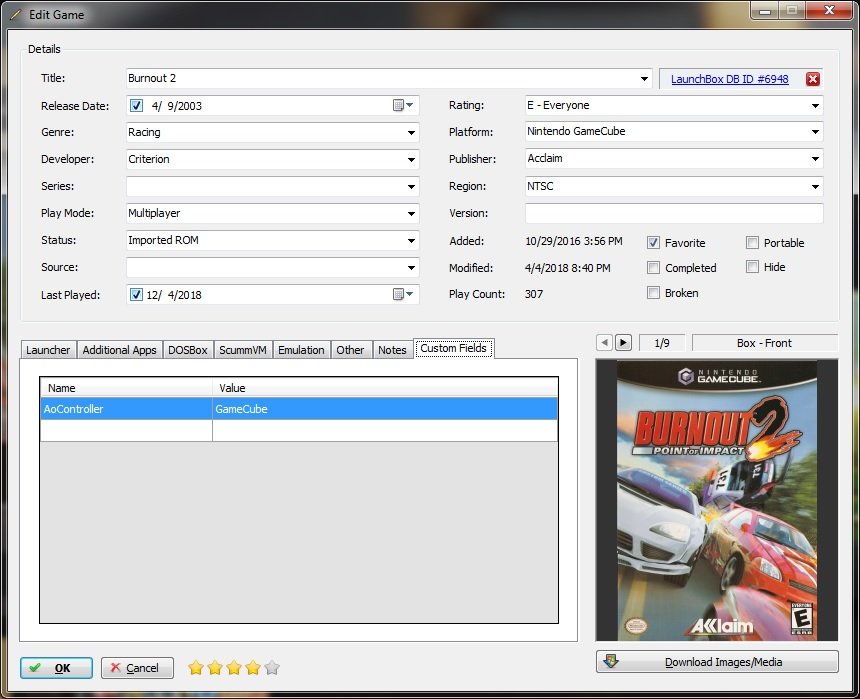The width and height of the screenshot is (860, 699).
Task: Enable the Hide checkbox
Action: (752, 267)
